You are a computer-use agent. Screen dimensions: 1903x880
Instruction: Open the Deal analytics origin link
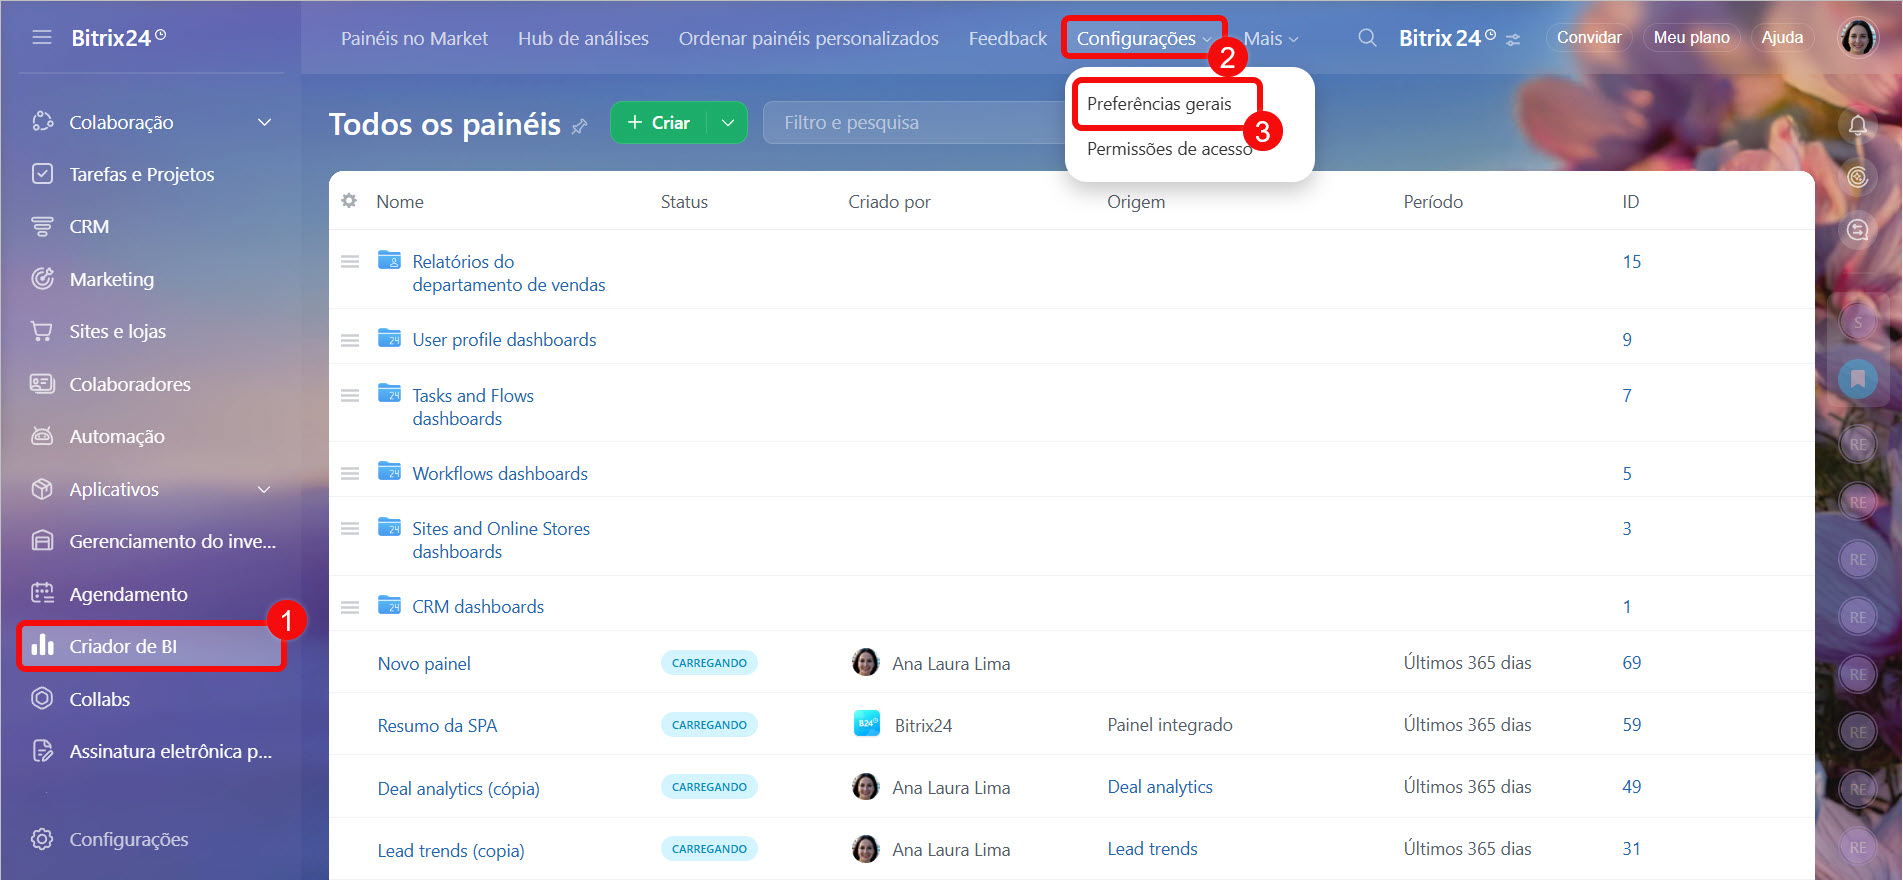tap(1160, 787)
